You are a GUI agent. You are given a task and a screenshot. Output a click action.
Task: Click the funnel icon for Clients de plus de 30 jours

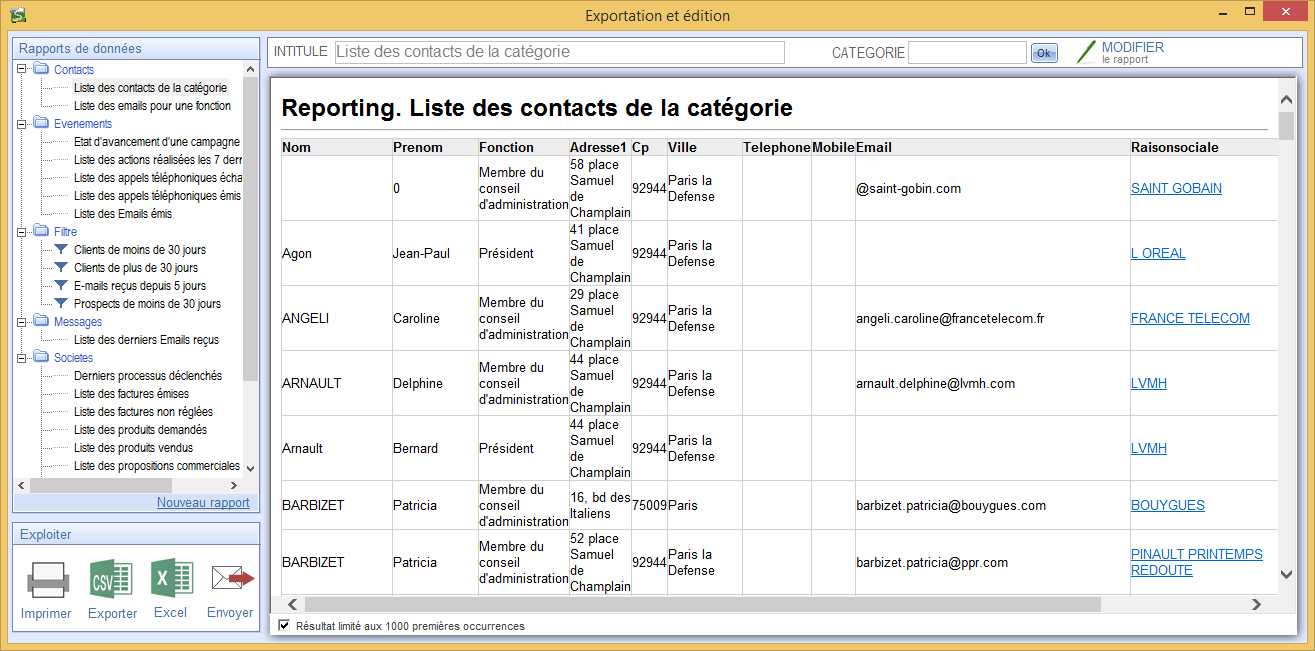click(61, 267)
